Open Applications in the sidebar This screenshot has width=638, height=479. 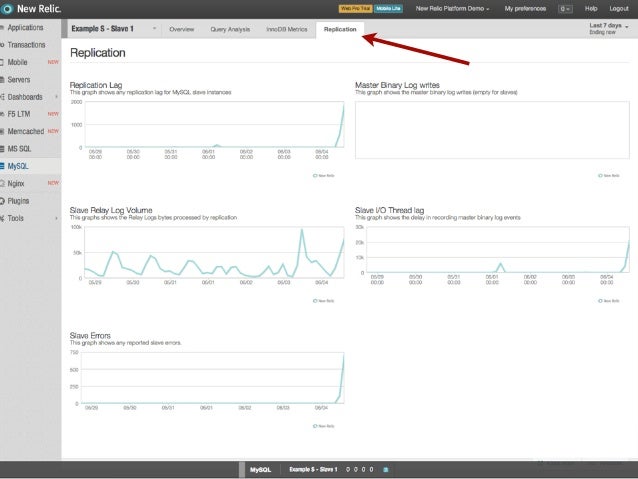[25, 28]
